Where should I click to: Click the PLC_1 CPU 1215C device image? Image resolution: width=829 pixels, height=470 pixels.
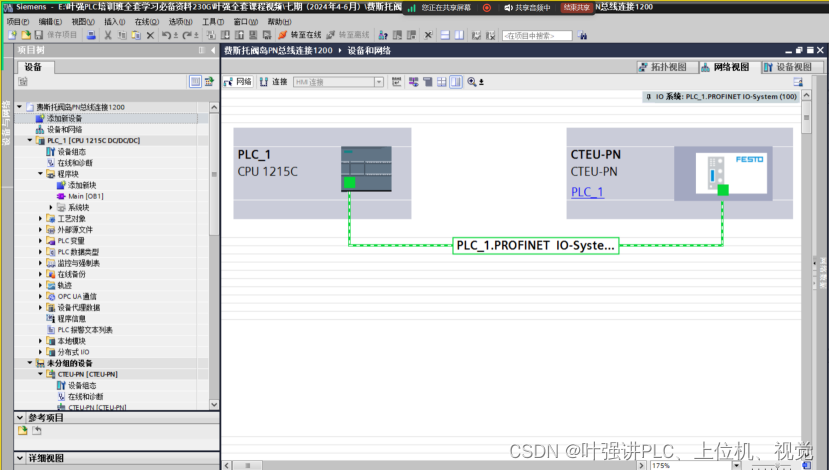coord(366,169)
